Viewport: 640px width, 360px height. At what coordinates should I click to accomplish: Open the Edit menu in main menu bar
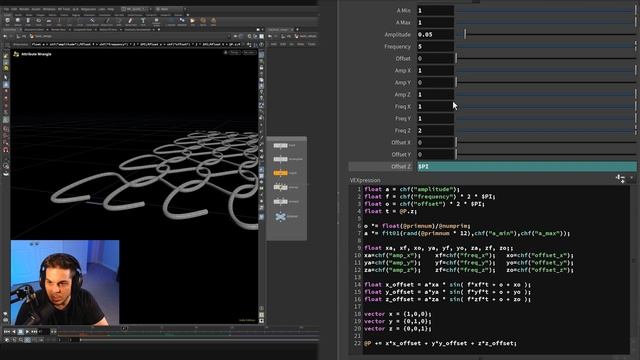click(14, 9)
